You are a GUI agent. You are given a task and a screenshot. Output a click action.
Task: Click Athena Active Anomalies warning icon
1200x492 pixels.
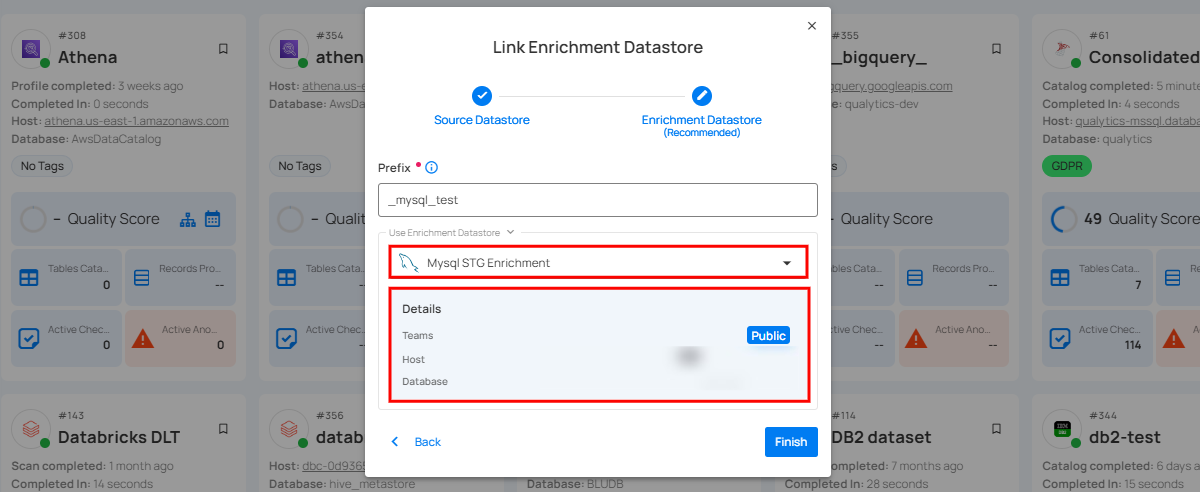142,338
